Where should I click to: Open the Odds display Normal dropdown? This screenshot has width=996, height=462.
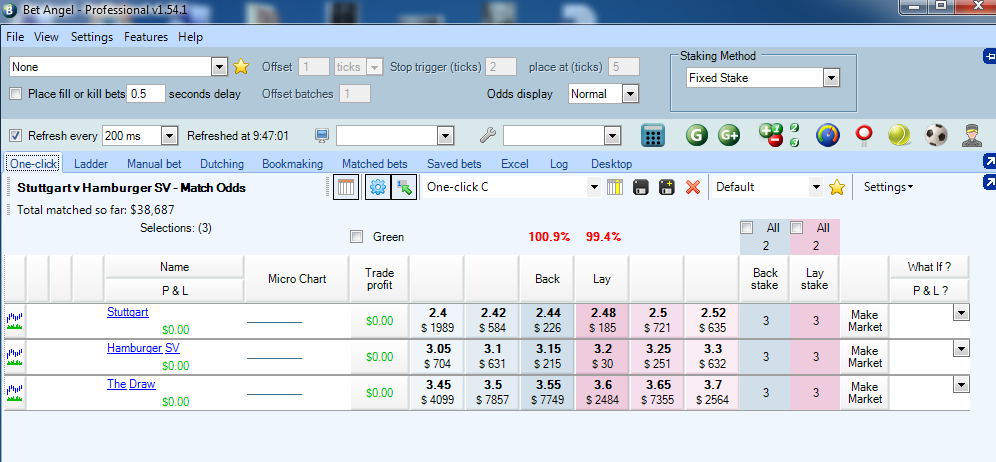630,94
